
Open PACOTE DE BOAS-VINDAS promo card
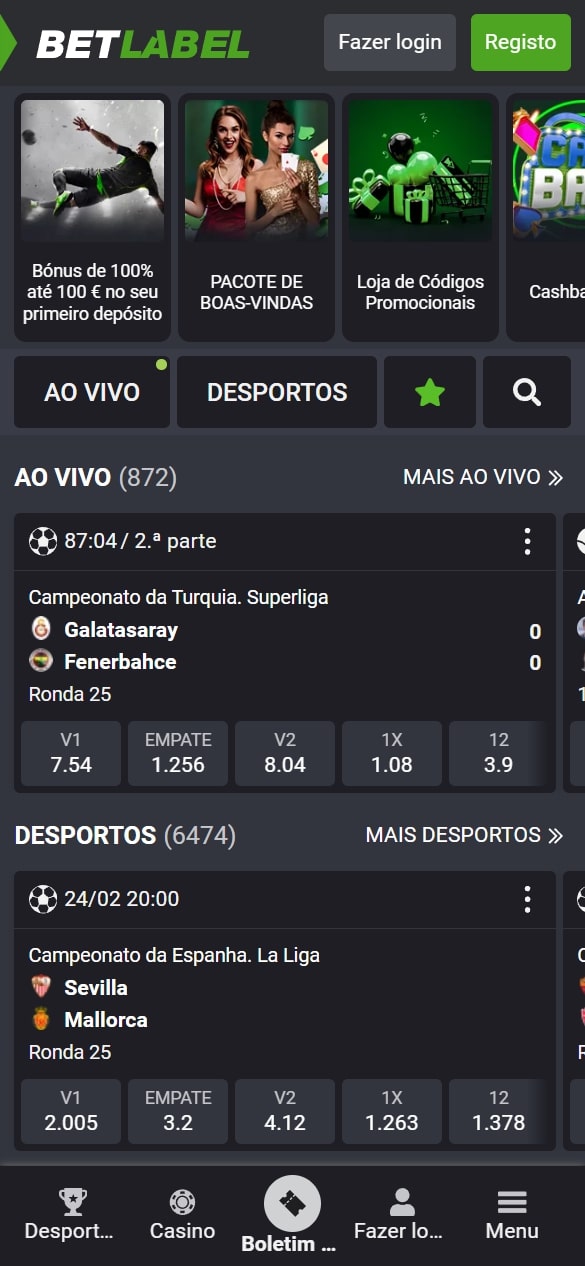256,217
